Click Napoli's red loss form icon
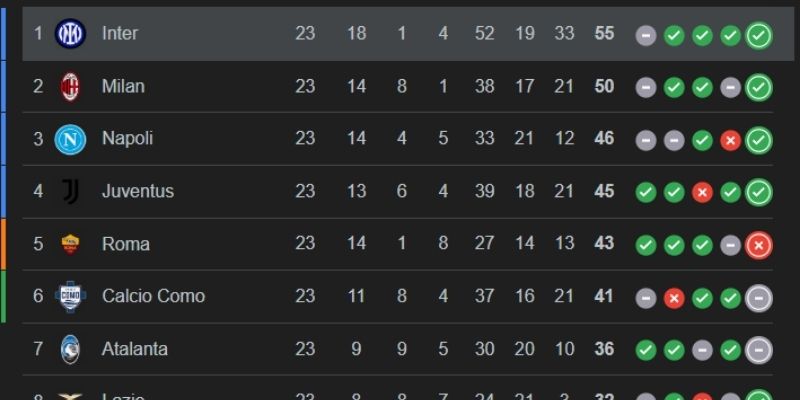Viewport: 800px width, 400px height. coord(731,140)
